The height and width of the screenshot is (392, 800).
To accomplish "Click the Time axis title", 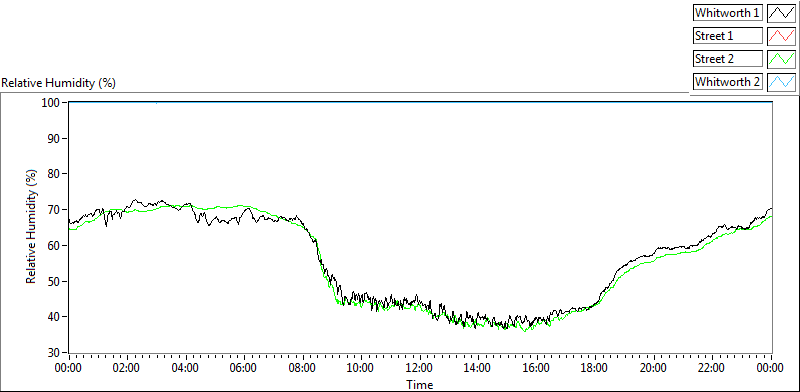I will 419,384.
